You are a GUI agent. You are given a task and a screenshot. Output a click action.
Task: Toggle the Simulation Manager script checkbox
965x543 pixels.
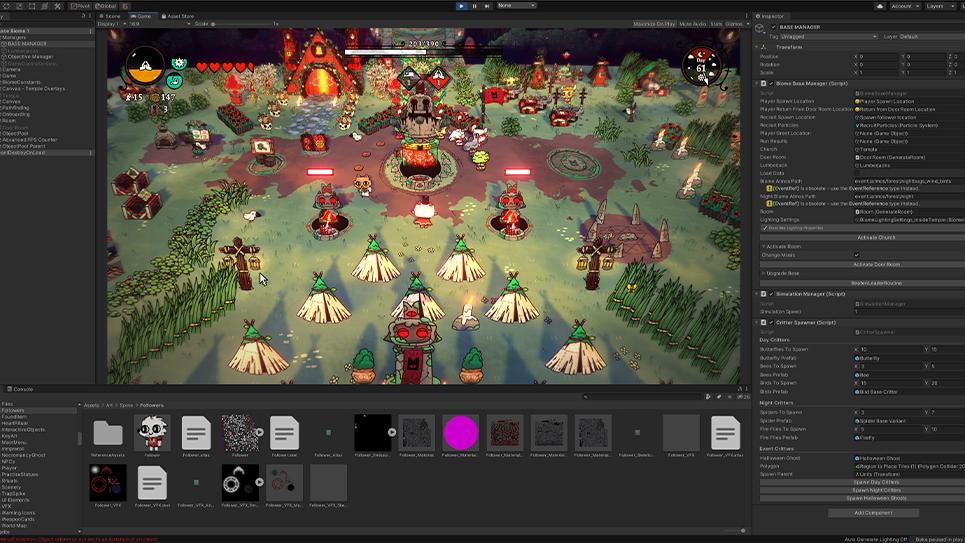(771, 294)
